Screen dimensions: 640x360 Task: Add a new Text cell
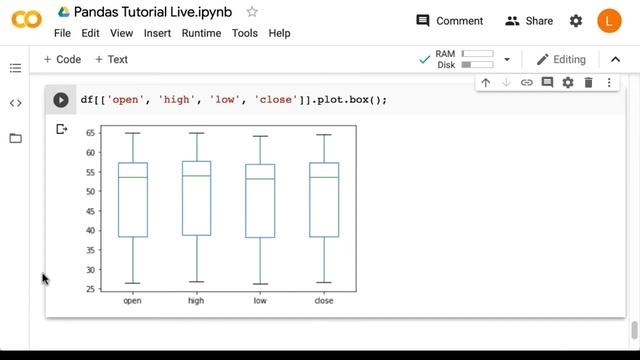point(111,60)
